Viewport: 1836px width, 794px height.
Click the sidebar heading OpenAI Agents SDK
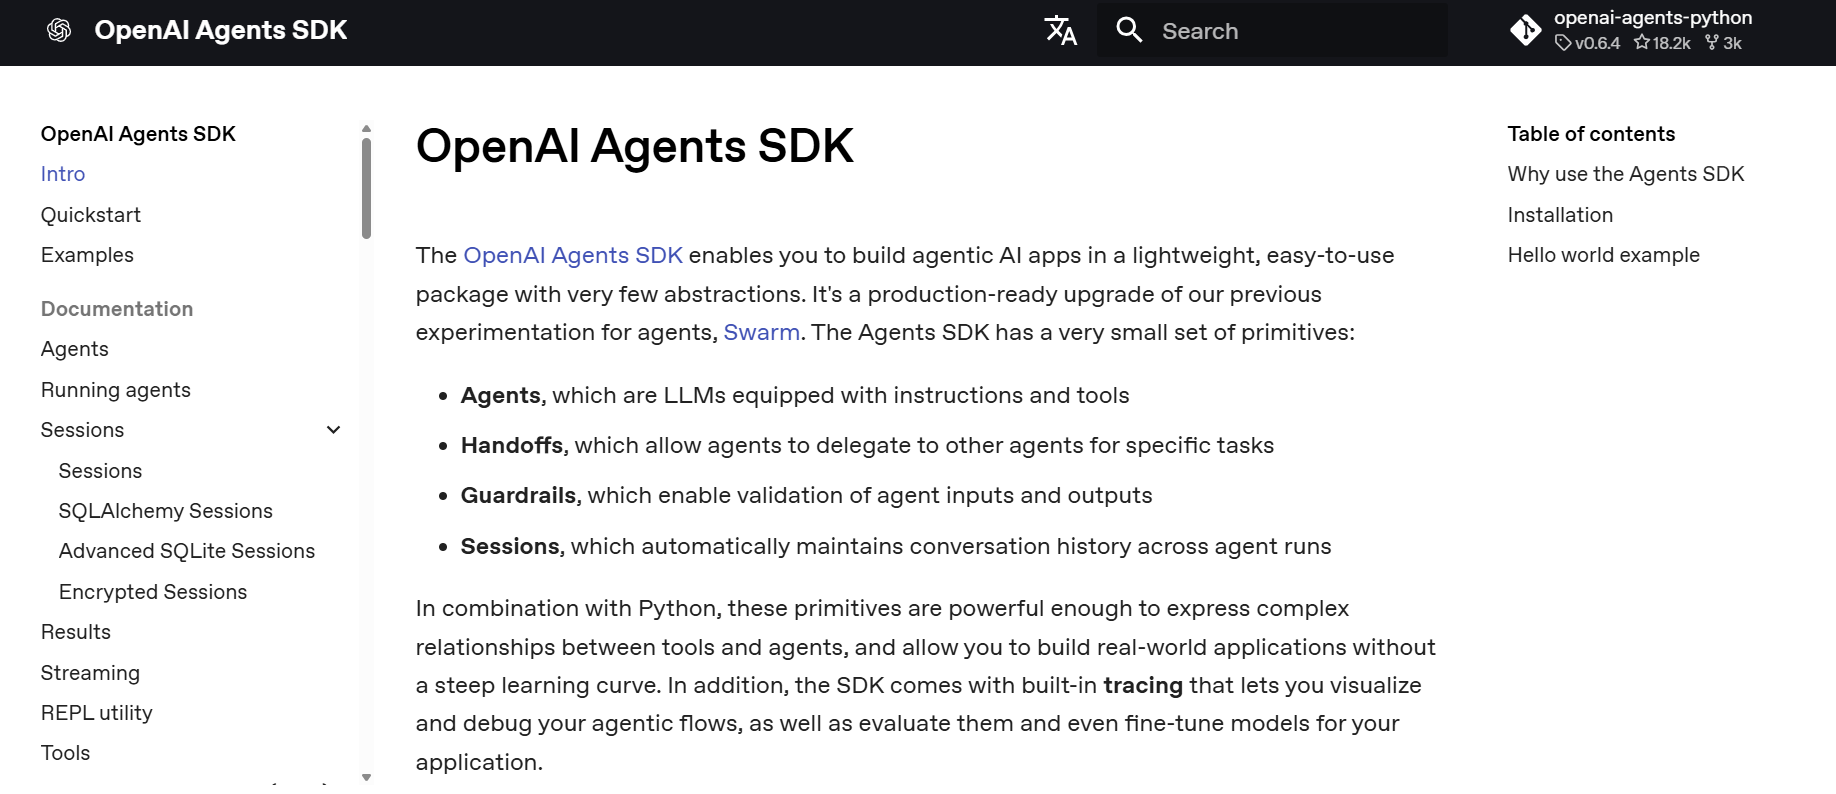pyautogui.click(x=138, y=134)
